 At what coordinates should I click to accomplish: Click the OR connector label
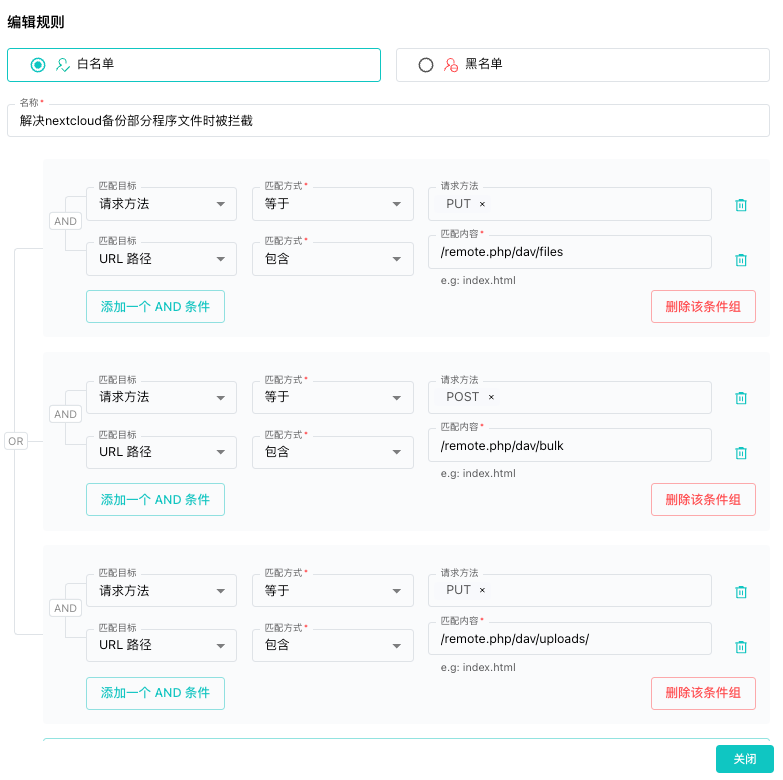pos(16,441)
